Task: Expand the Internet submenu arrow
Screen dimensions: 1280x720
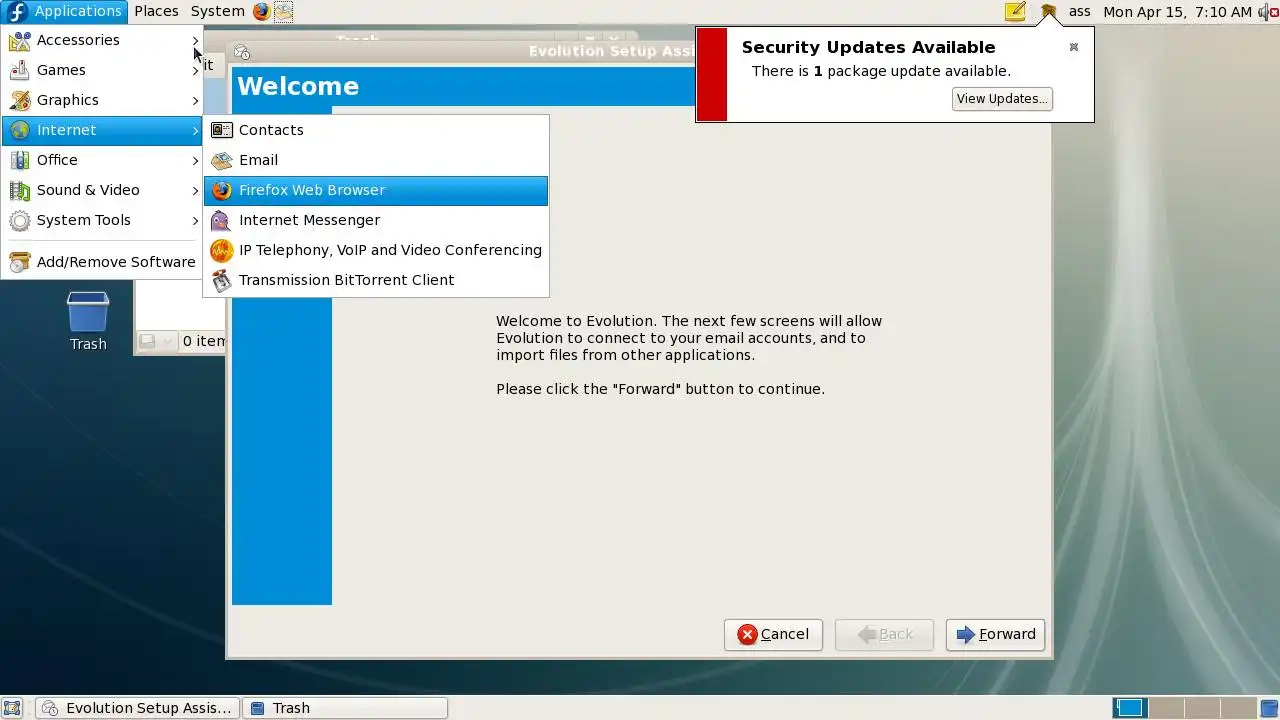Action: coord(196,130)
